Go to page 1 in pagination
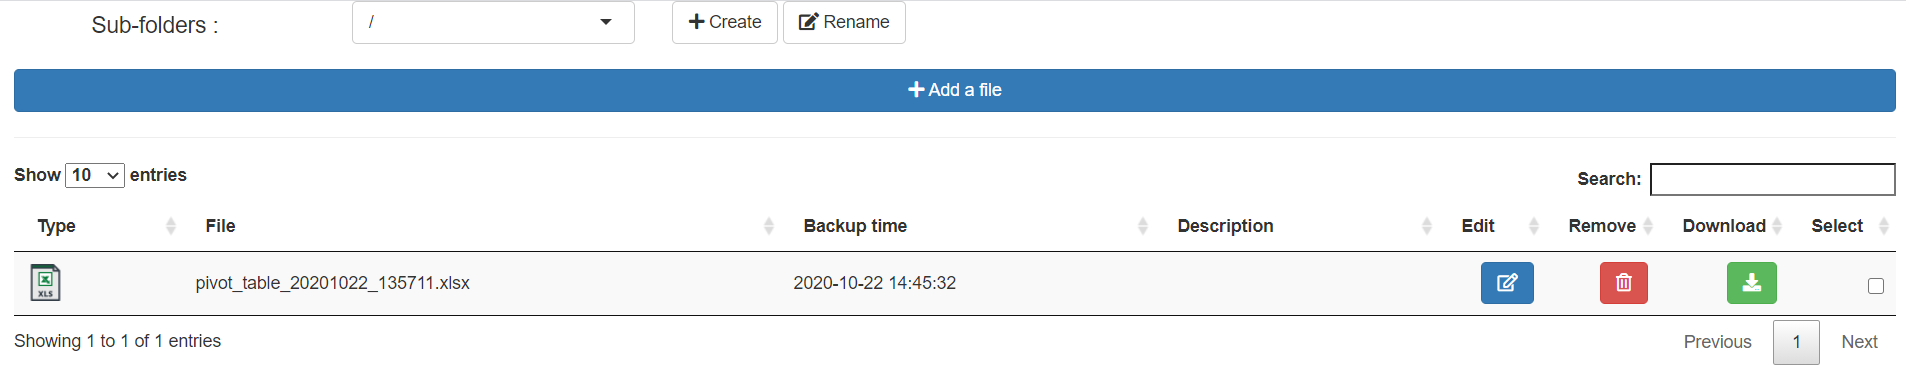The image size is (1906, 388). [x=1796, y=342]
